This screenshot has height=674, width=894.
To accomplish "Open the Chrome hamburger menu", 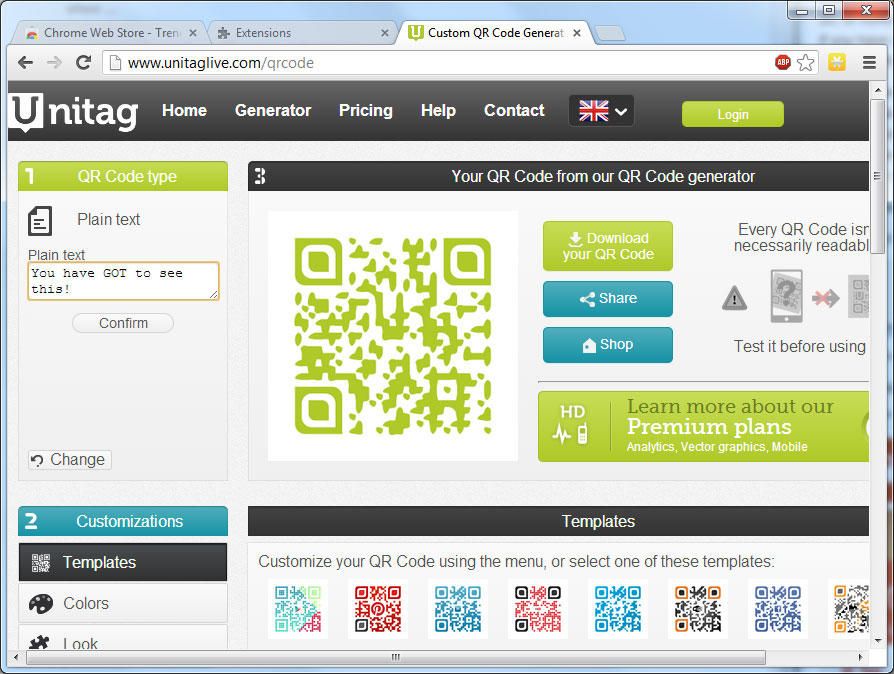I will click(x=869, y=62).
